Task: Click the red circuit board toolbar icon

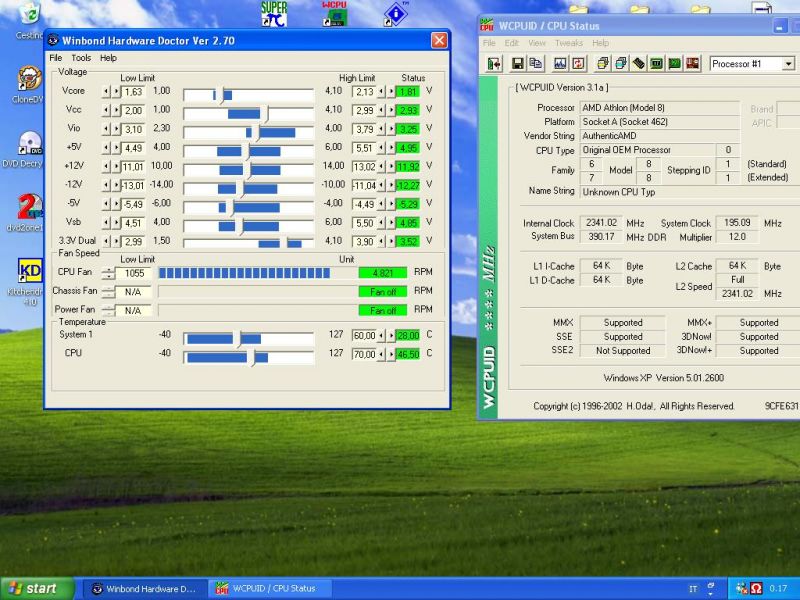Action: [692, 64]
